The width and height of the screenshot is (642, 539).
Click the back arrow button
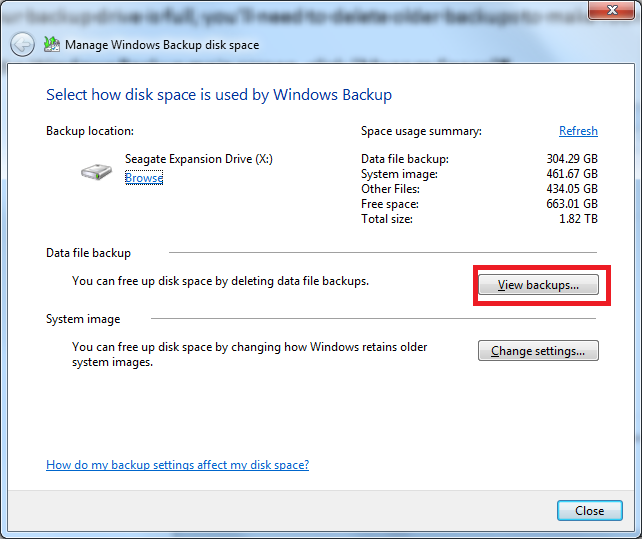(22, 44)
